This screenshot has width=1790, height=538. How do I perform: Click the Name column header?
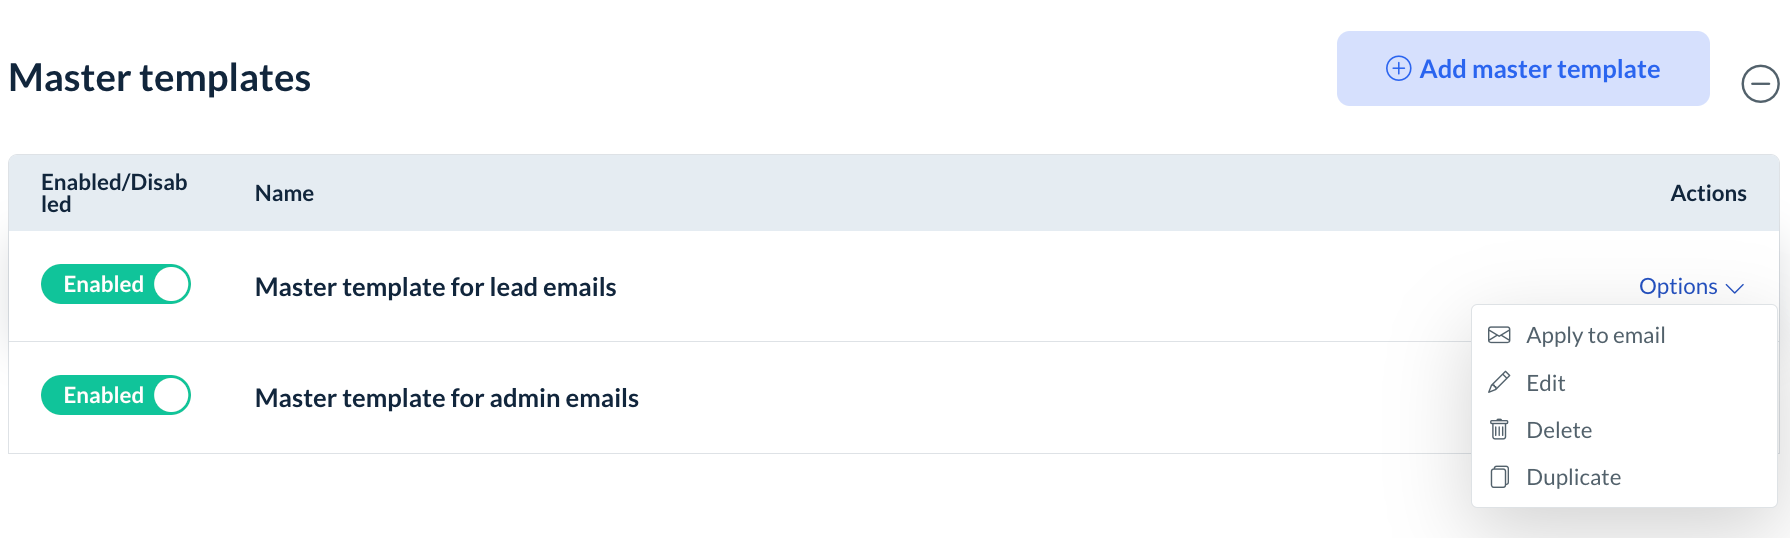pyautogui.click(x=284, y=193)
